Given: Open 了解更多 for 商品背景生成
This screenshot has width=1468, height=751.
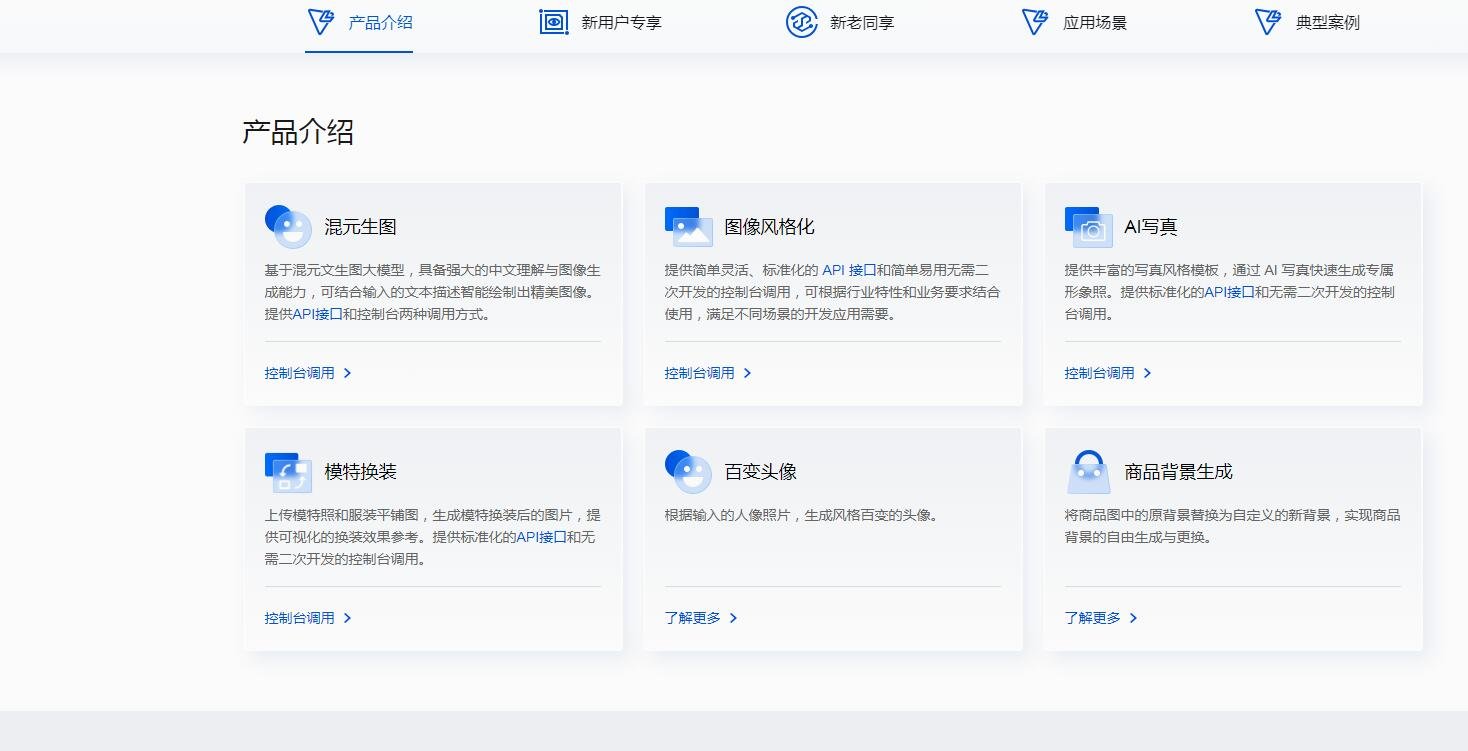Looking at the screenshot, I should [1094, 618].
